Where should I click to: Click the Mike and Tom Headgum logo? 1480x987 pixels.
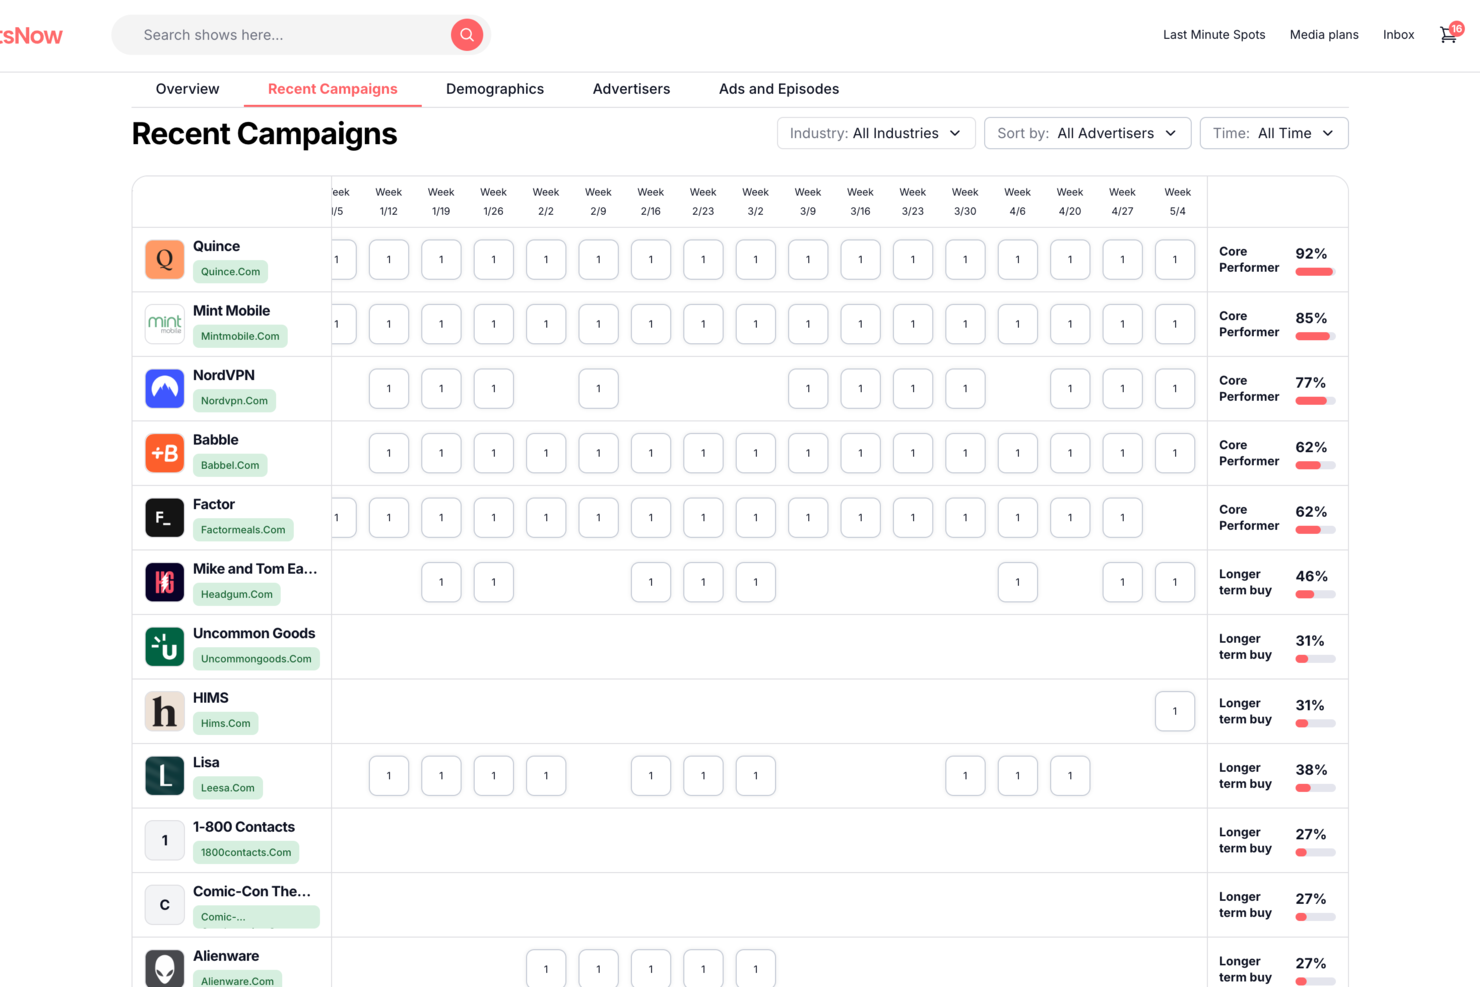pos(165,582)
